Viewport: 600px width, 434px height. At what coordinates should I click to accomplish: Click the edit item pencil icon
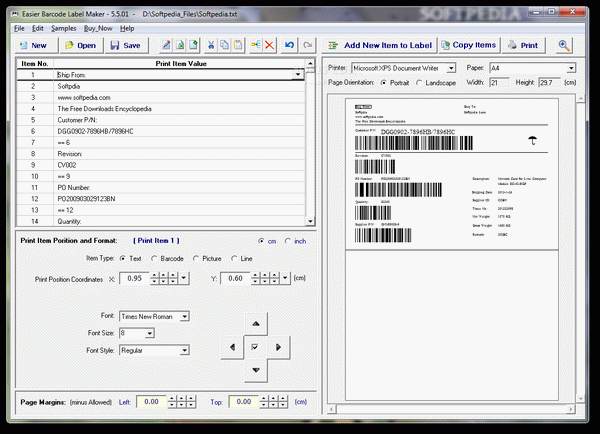[x=166, y=45]
